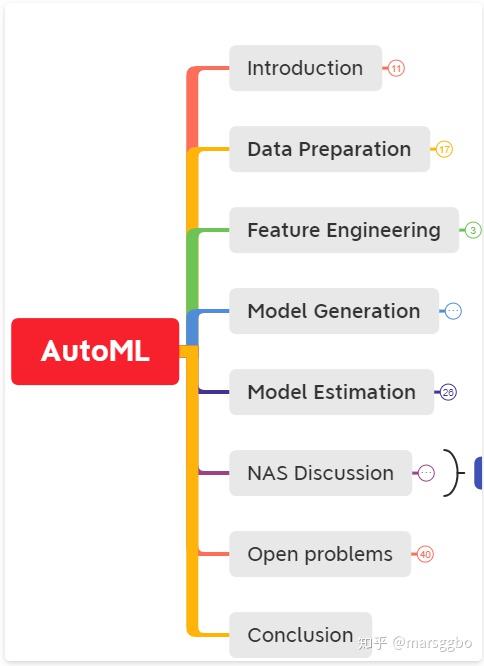Select the AutoML central root node

(95, 351)
